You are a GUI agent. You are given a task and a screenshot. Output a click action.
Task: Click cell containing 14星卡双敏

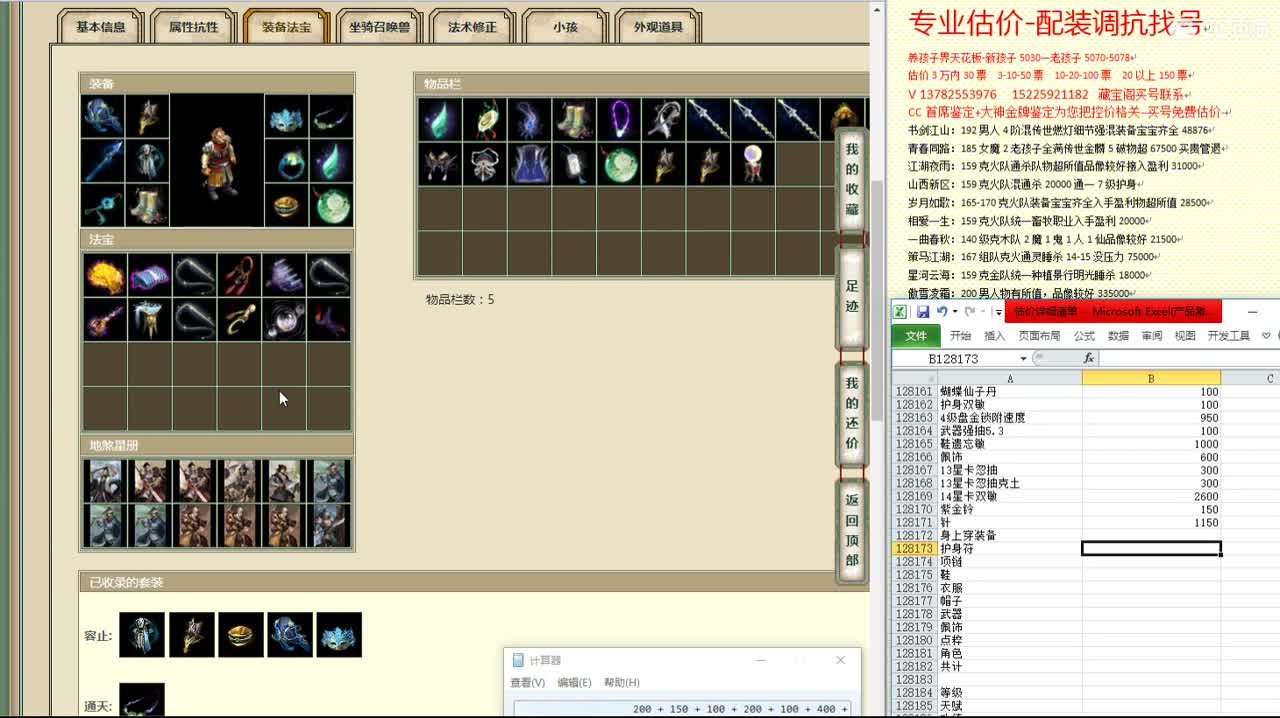(1009, 497)
